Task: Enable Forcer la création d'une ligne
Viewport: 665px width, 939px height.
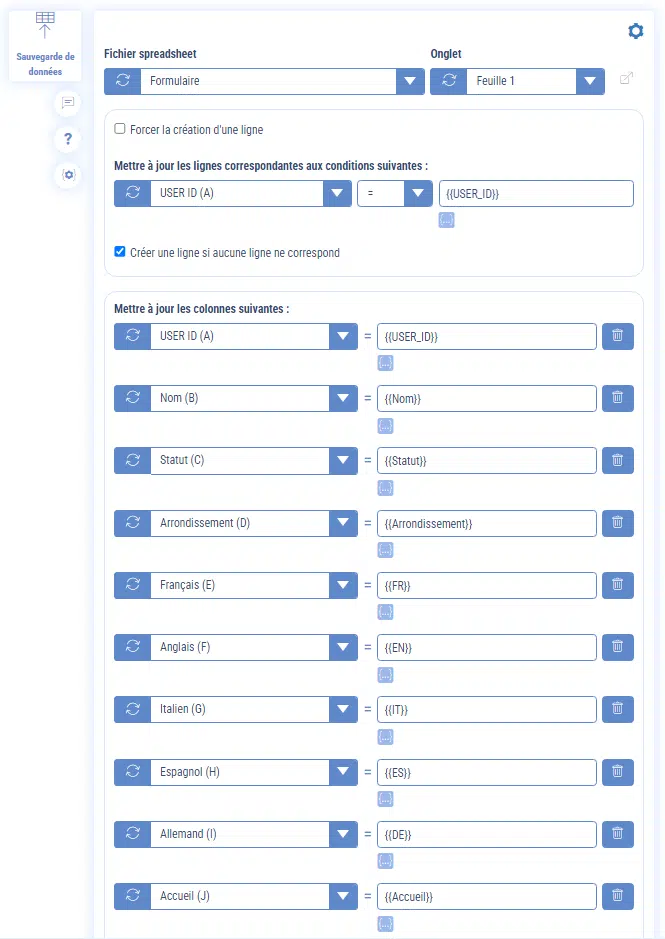Action: pos(120,129)
